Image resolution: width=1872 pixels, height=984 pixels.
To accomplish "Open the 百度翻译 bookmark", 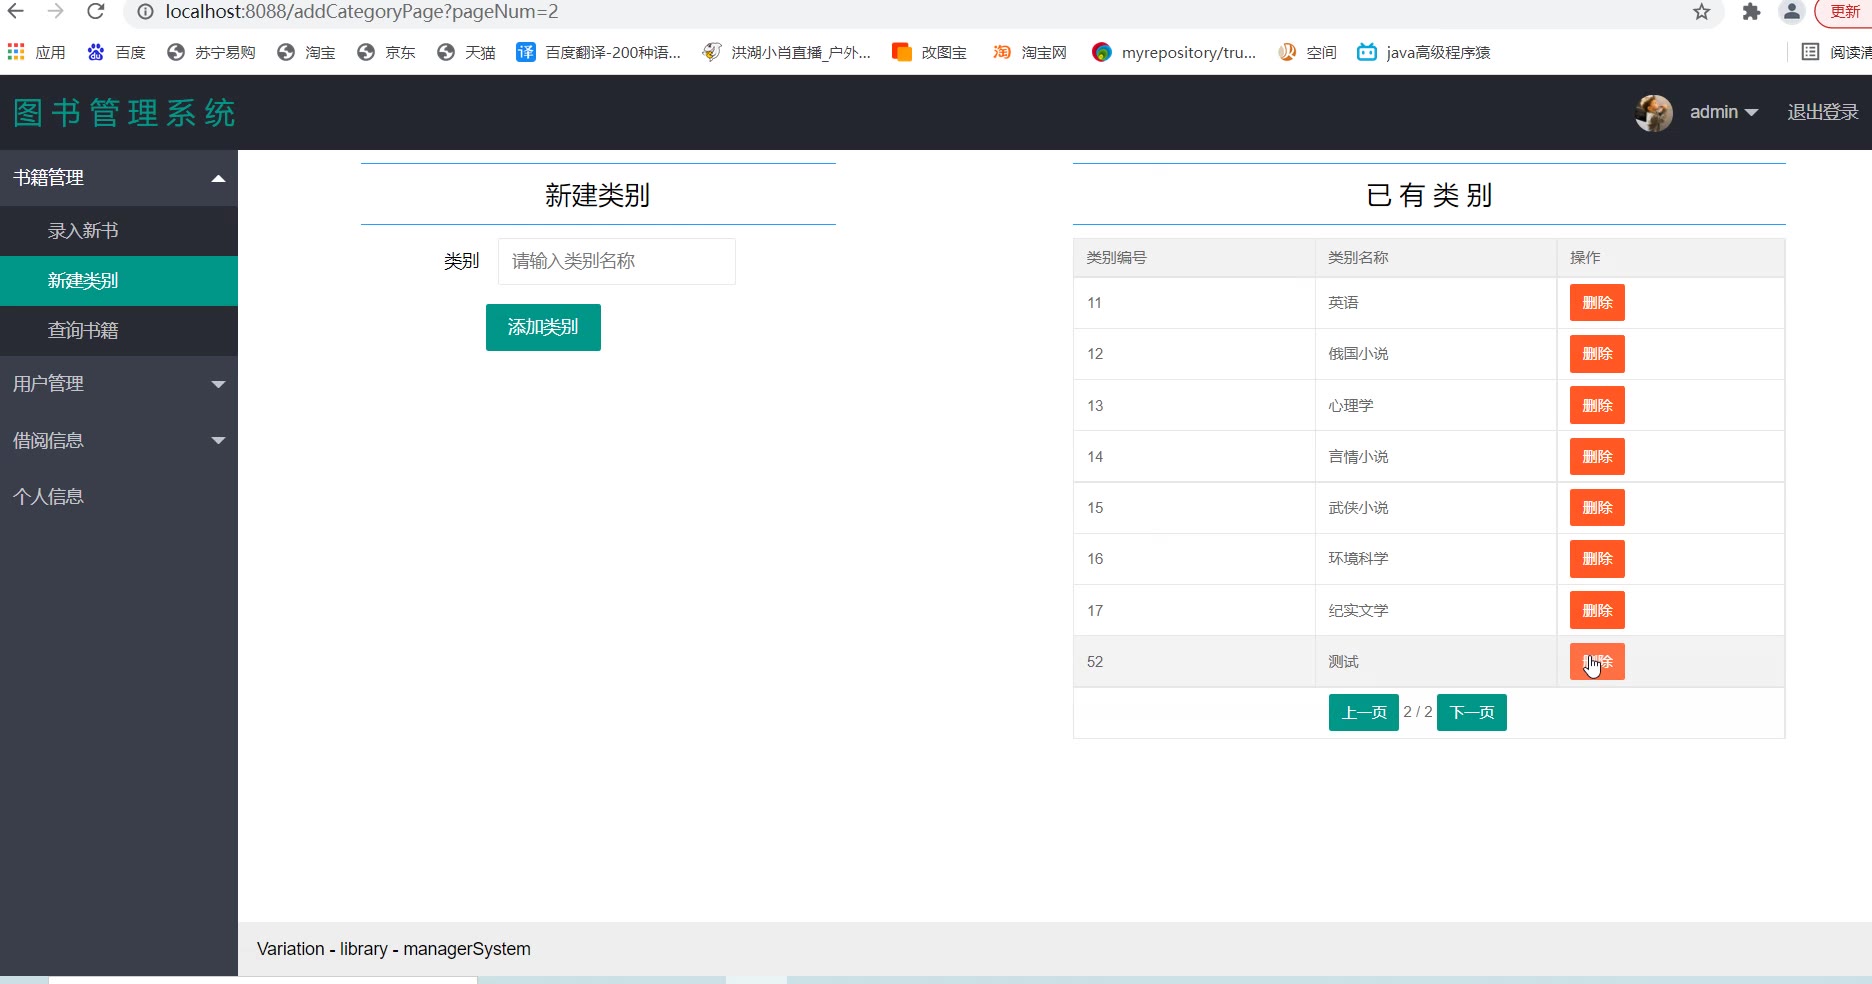I will click(x=598, y=52).
